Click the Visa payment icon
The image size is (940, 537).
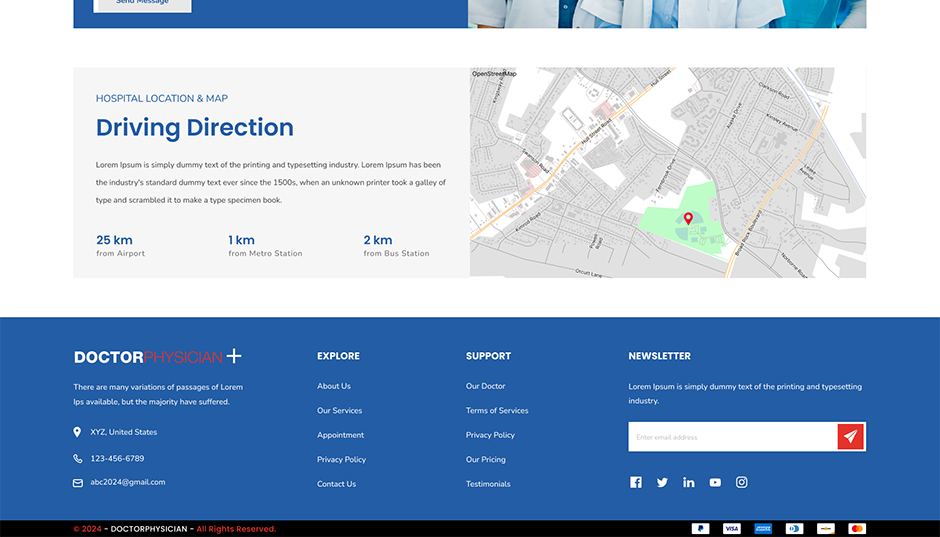(x=732, y=528)
